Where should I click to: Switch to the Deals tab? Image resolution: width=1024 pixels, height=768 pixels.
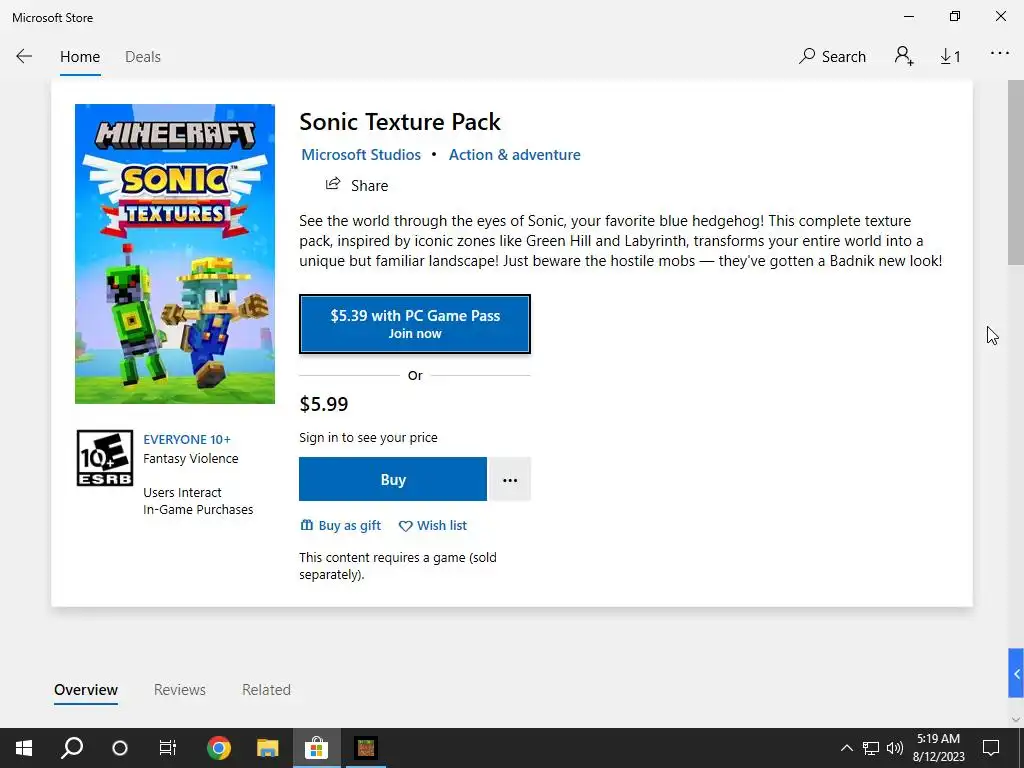143,57
